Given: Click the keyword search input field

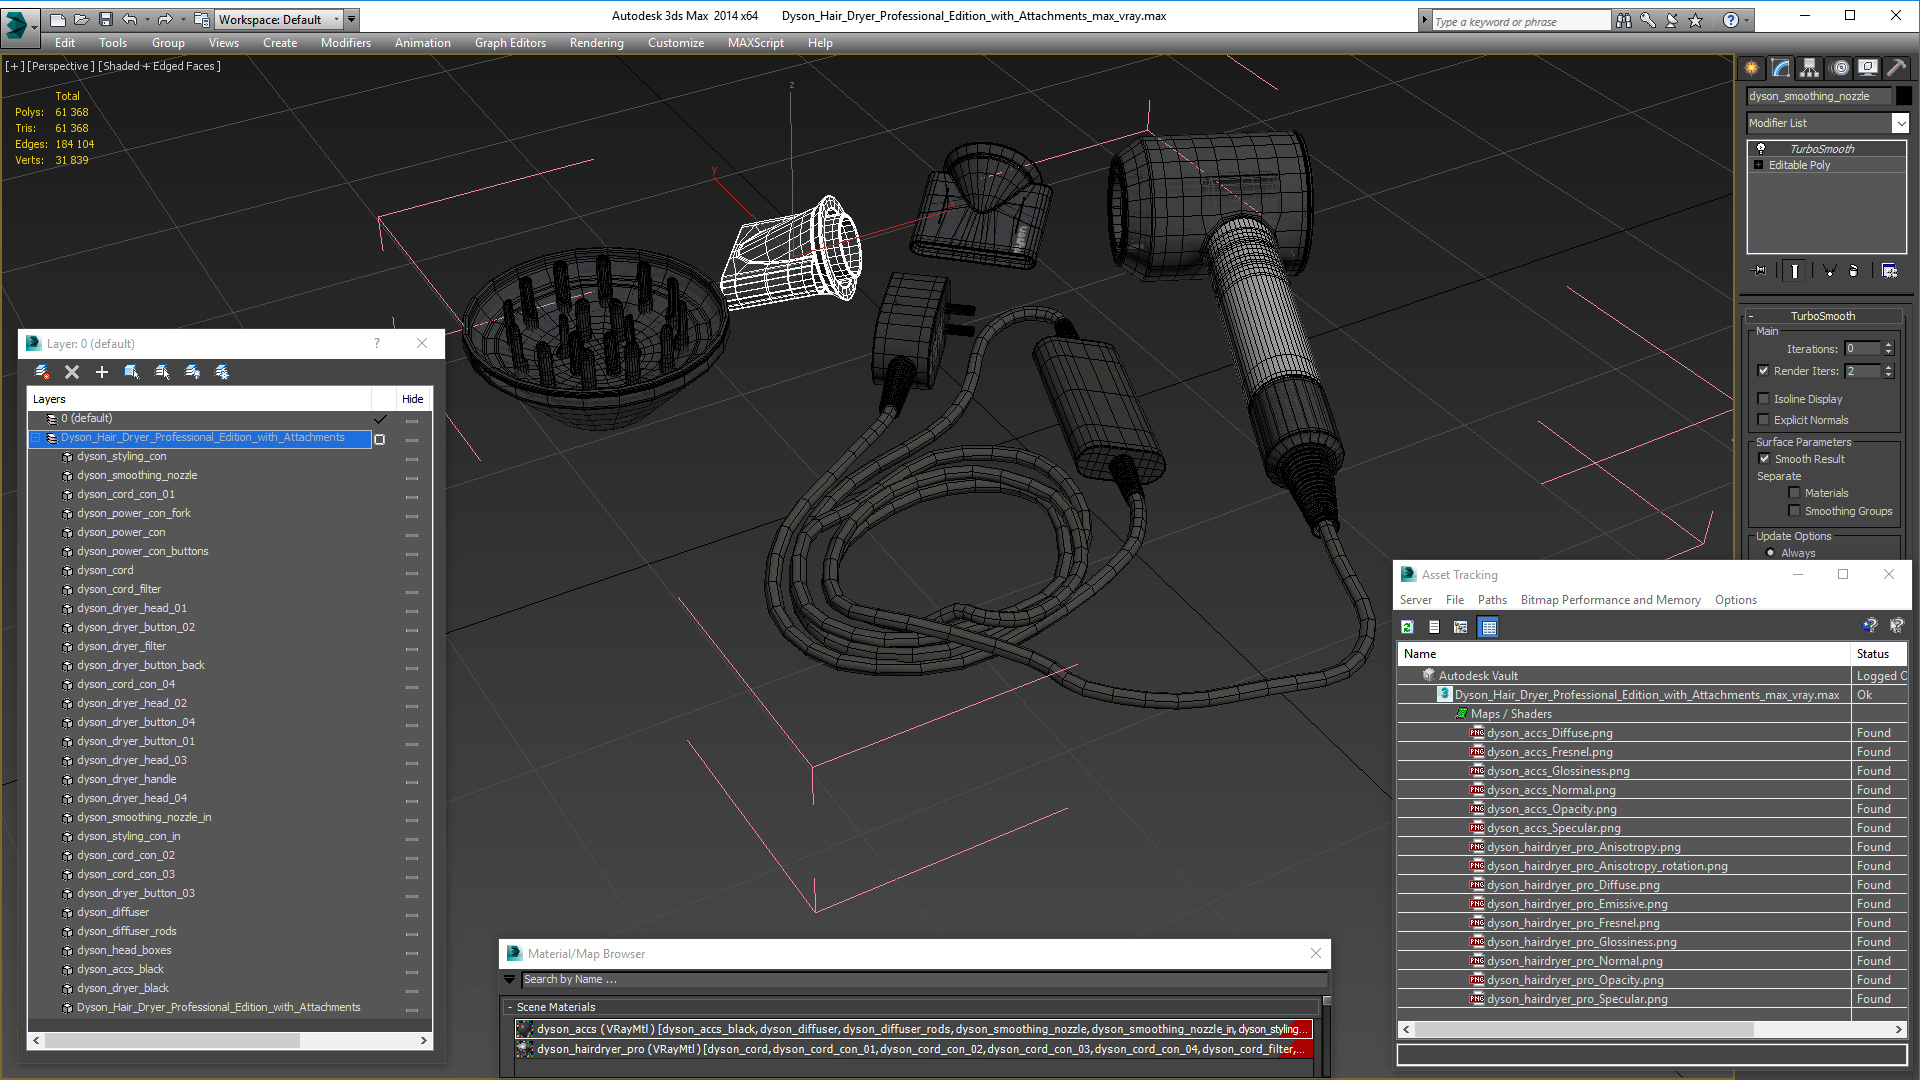Looking at the screenshot, I should pos(1521,21).
